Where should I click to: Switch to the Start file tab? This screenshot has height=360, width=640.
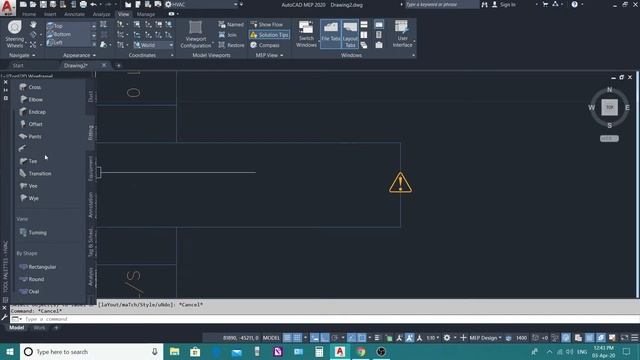click(x=18, y=65)
